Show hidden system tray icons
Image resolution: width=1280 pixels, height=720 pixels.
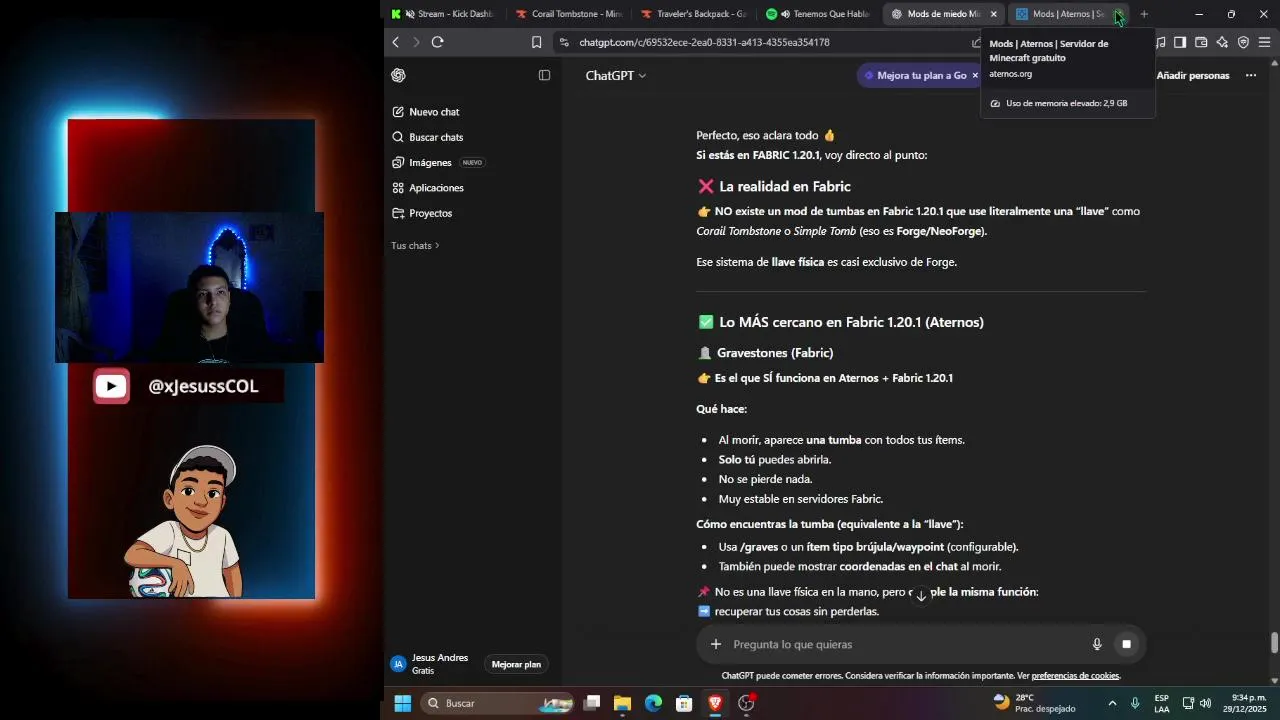pyautogui.click(x=1112, y=703)
